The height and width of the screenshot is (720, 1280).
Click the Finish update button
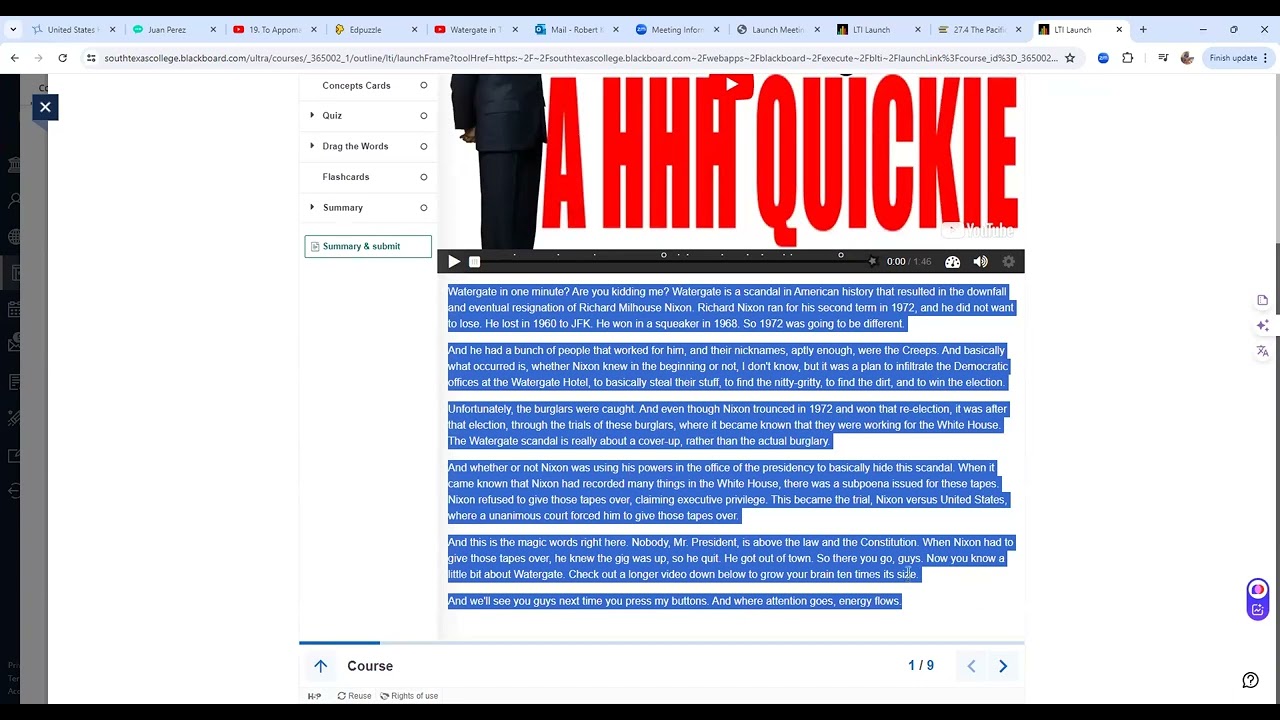1238,58
